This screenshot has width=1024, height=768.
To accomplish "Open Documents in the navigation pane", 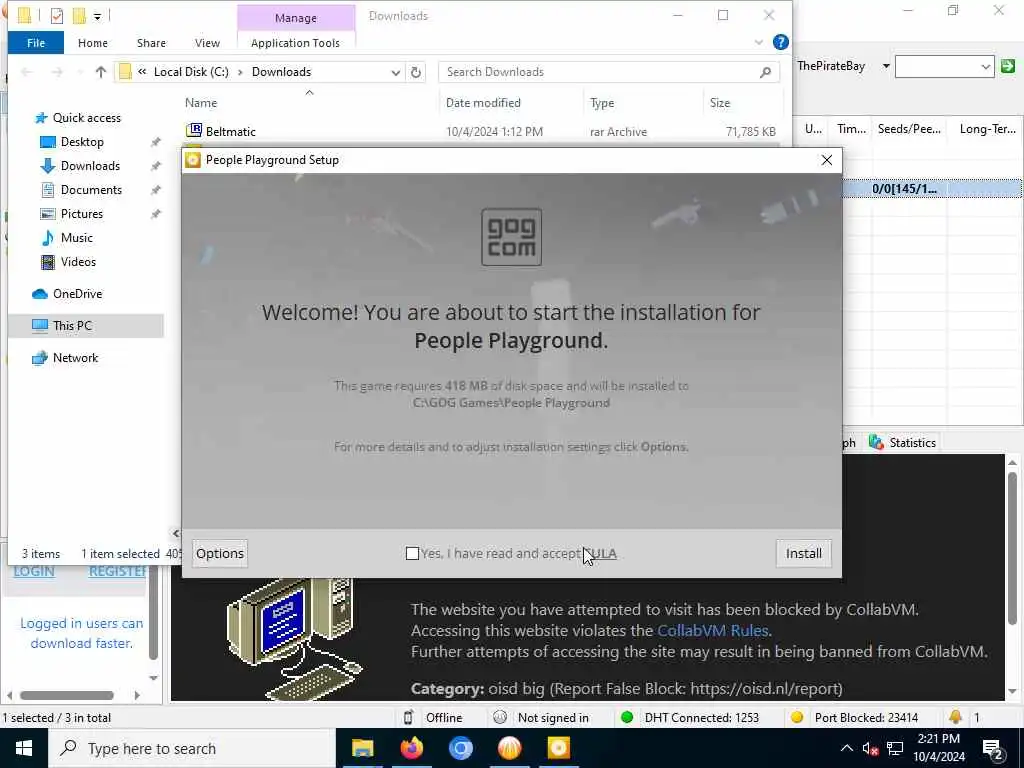I will coord(91,190).
